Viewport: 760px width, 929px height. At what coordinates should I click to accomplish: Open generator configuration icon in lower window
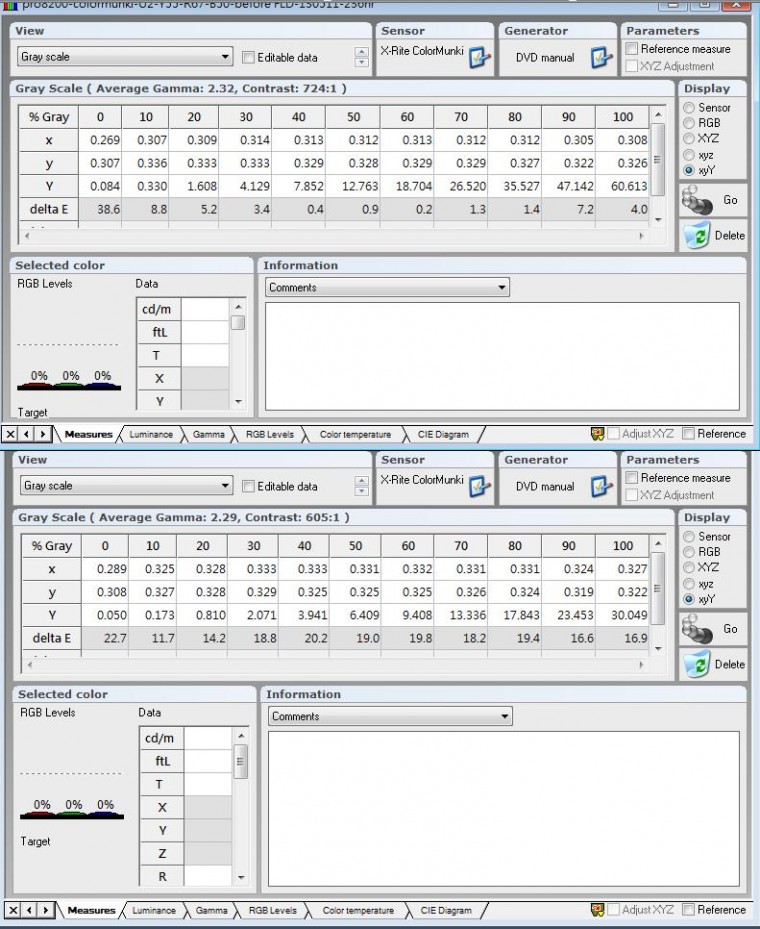click(601, 486)
